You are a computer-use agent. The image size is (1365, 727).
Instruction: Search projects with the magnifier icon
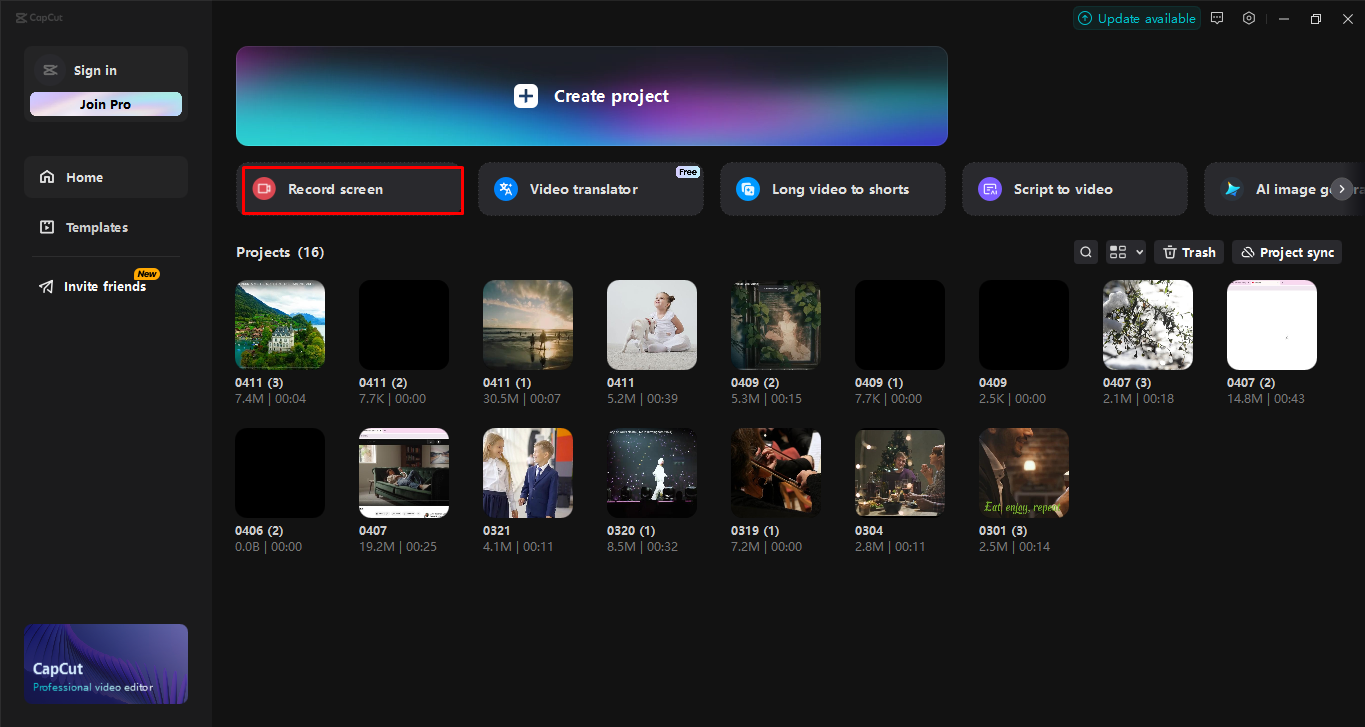1086,252
